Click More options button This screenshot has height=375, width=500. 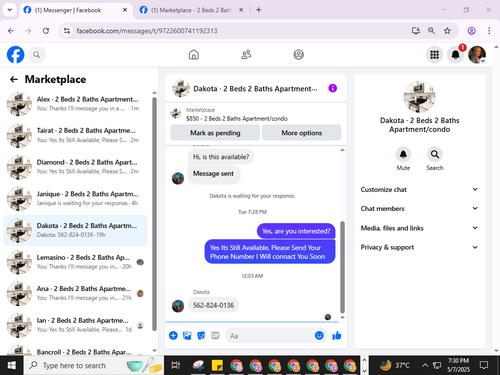pyautogui.click(x=301, y=133)
